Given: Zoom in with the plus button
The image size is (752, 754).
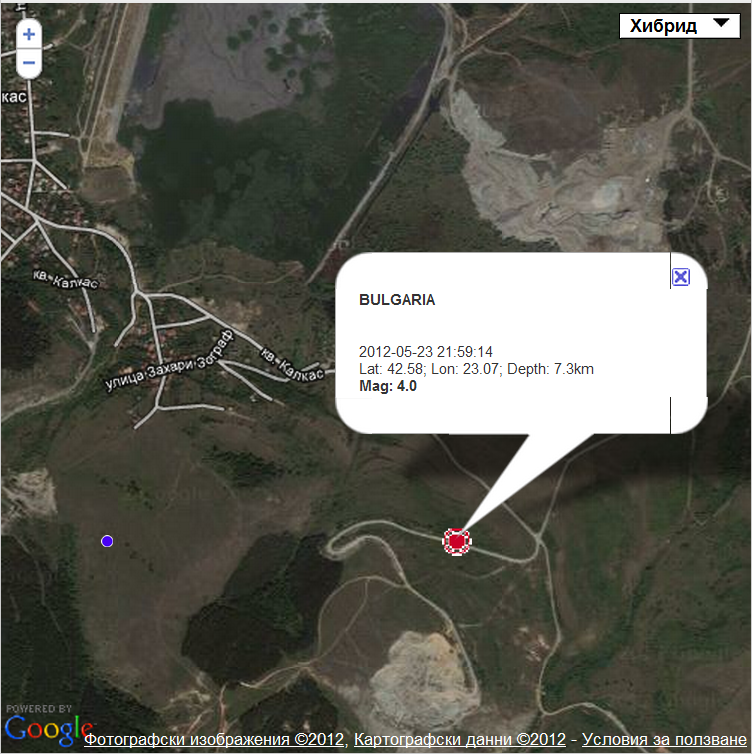Looking at the screenshot, I should click(29, 34).
